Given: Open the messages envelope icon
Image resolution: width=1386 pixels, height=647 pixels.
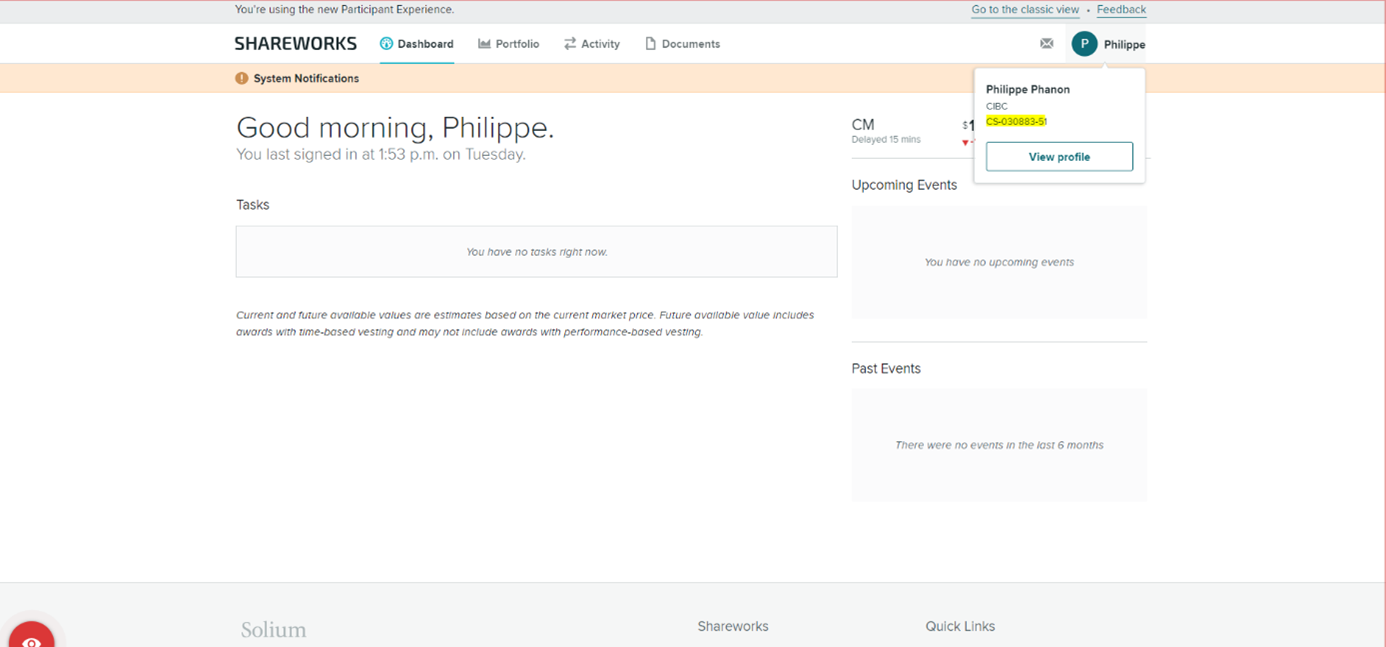Looking at the screenshot, I should (1047, 44).
